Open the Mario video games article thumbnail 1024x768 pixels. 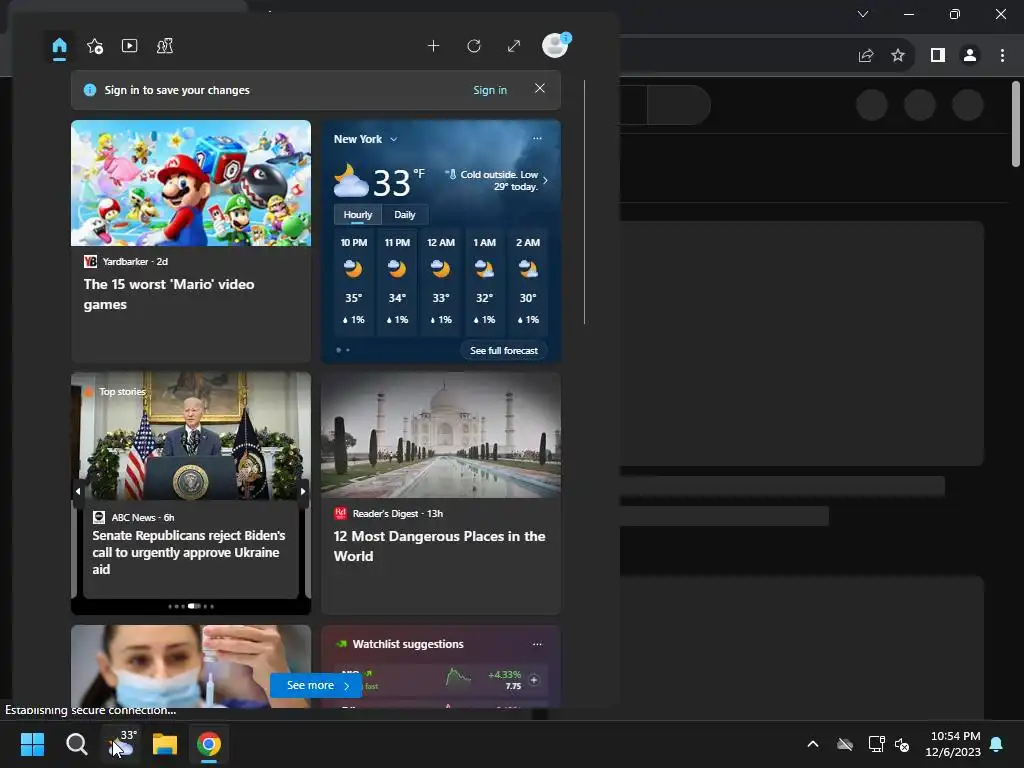[191, 183]
